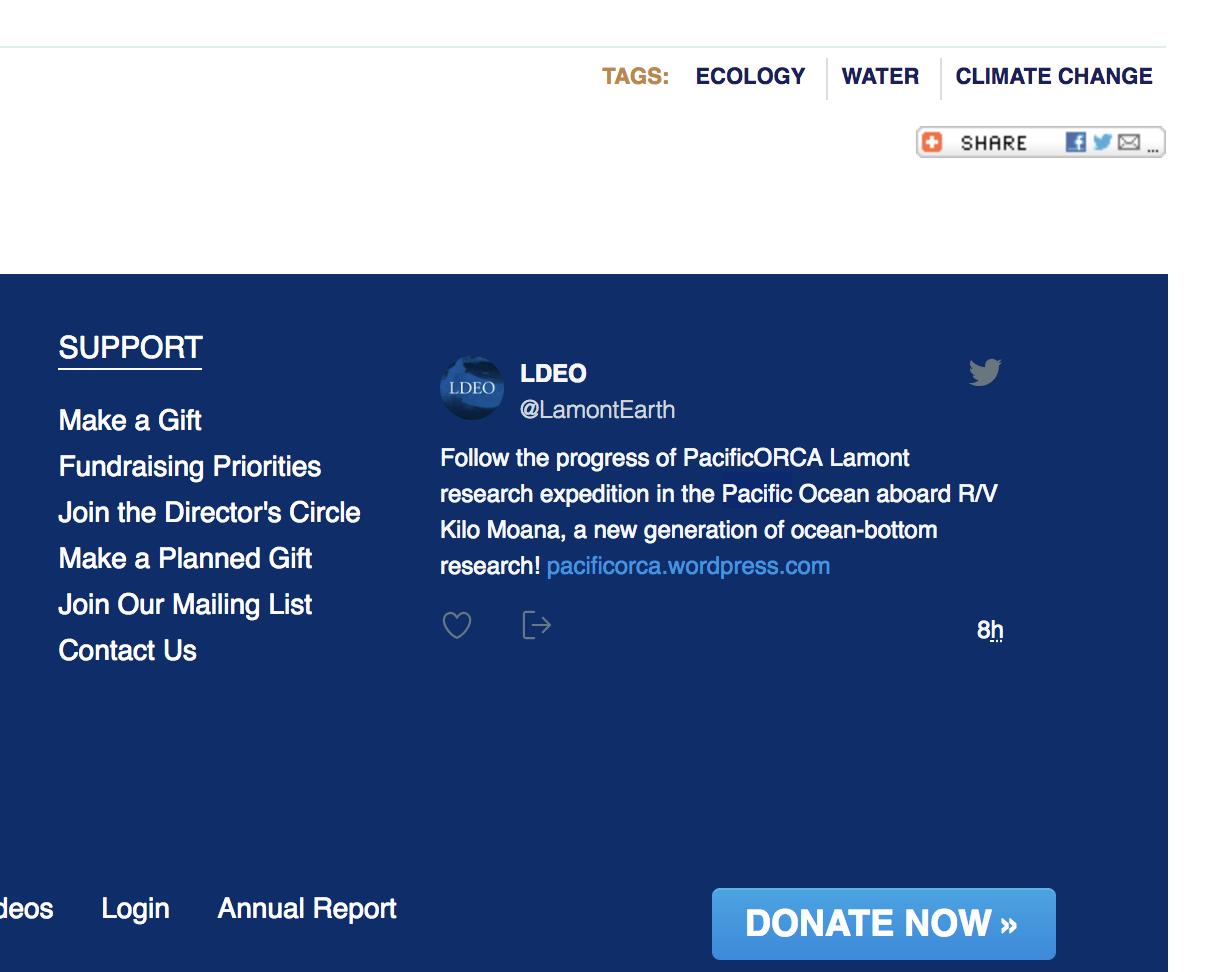Open the pacificorca.wordpress.com link
Image resolution: width=1218 pixels, height=972 pixels.
pyautogui.click(x=688, y=565)
